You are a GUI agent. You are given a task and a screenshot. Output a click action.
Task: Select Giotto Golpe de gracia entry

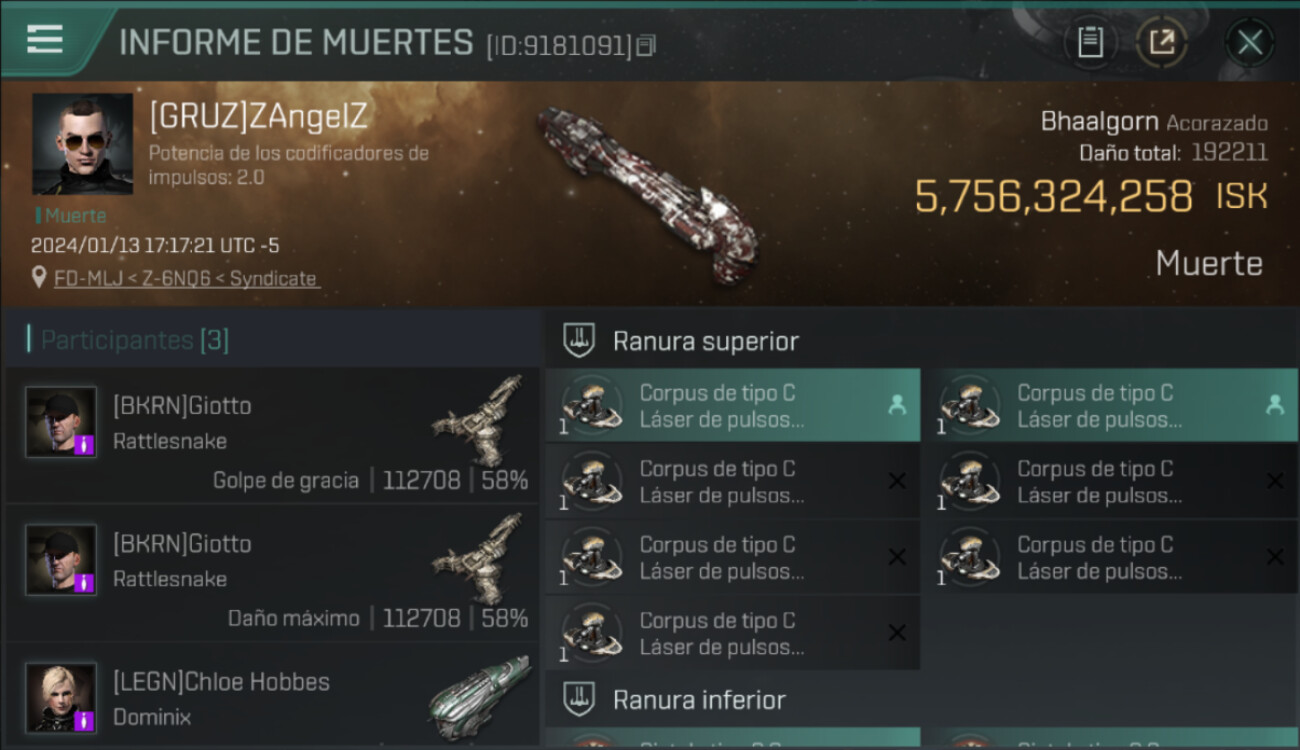click(272, 435)
